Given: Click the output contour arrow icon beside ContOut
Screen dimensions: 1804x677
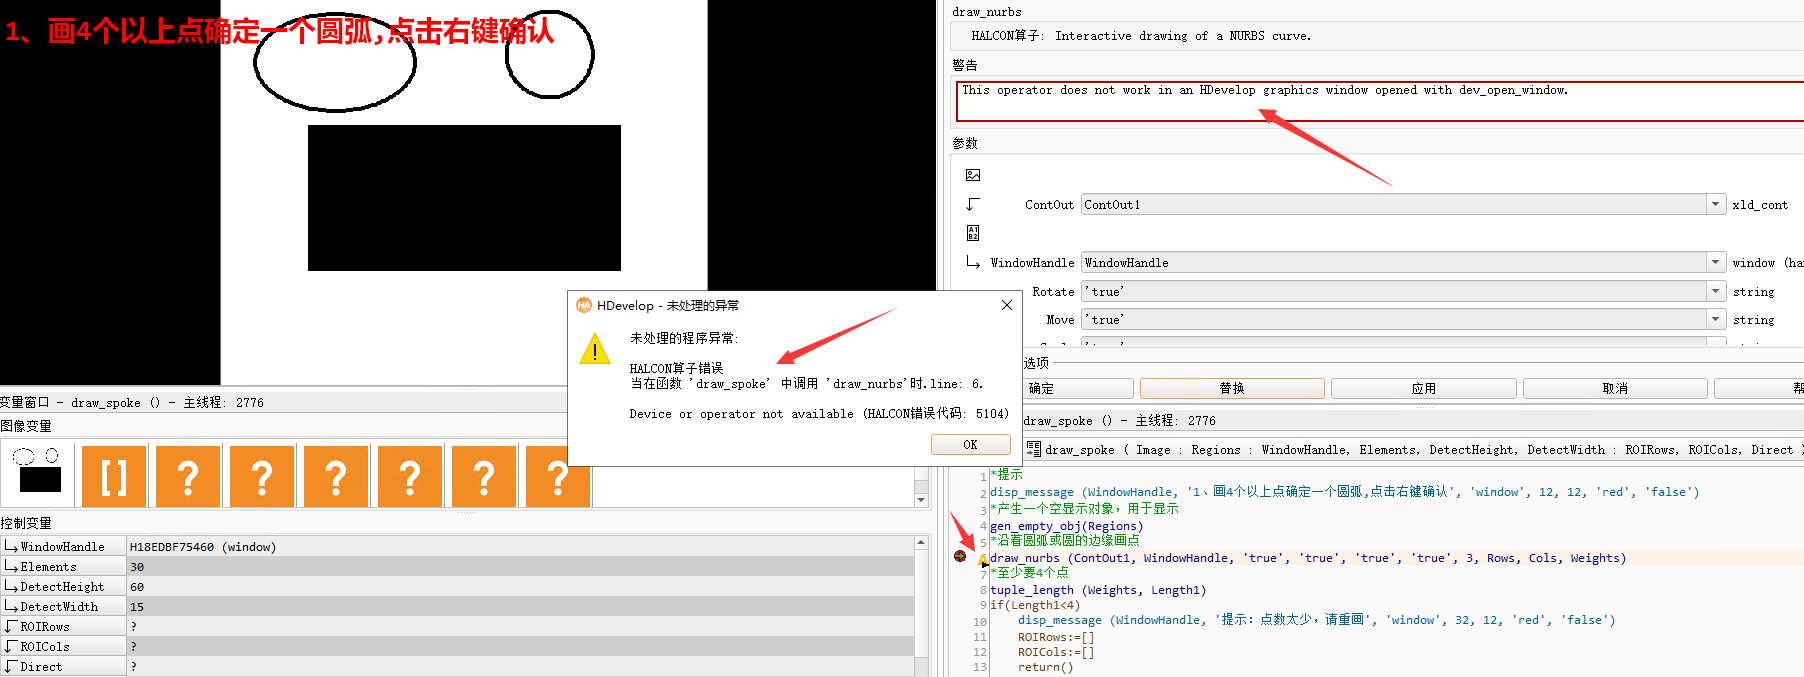Looking at the screenshot, I should [x=973, y=204].
